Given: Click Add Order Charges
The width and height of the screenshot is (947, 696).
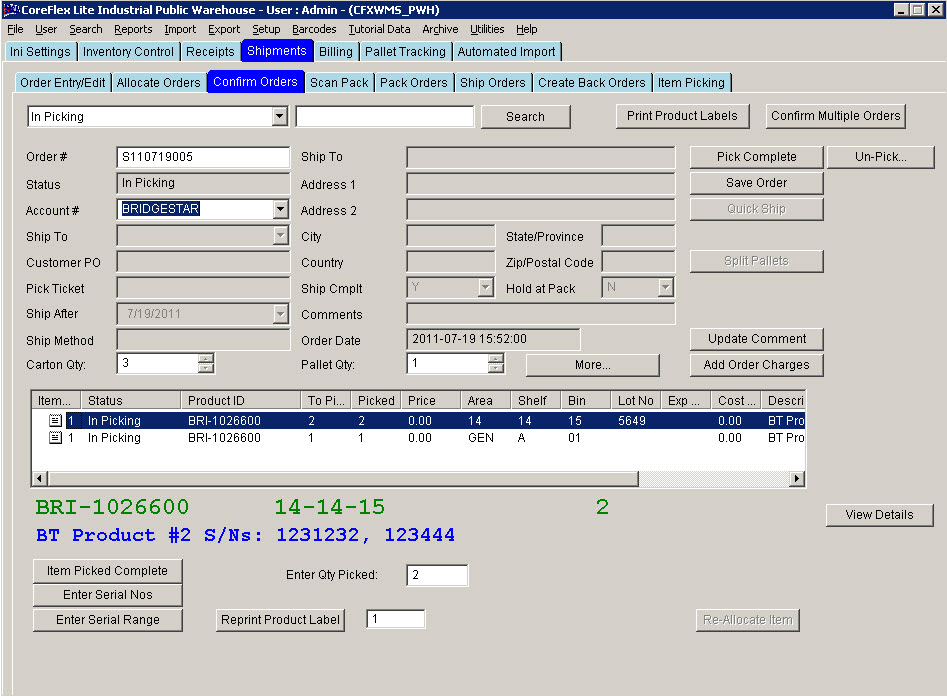Looking at the screenshot, I should (x=757, y=365).
